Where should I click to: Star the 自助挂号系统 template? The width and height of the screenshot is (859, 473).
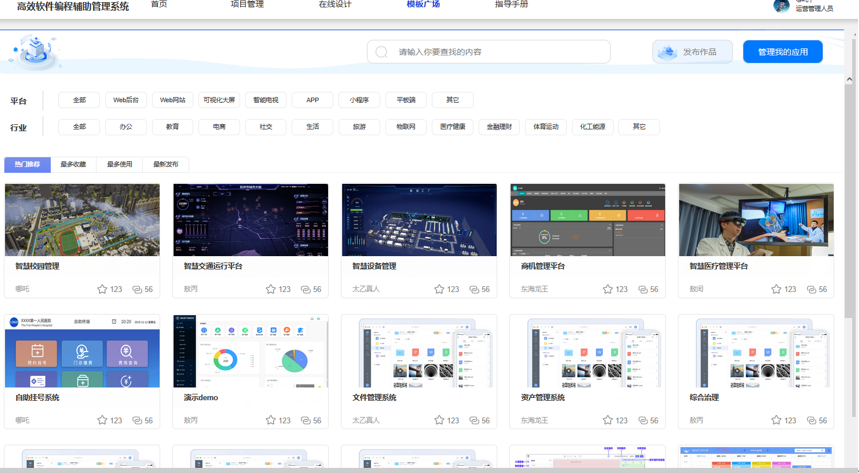click(x=102, y=420)
